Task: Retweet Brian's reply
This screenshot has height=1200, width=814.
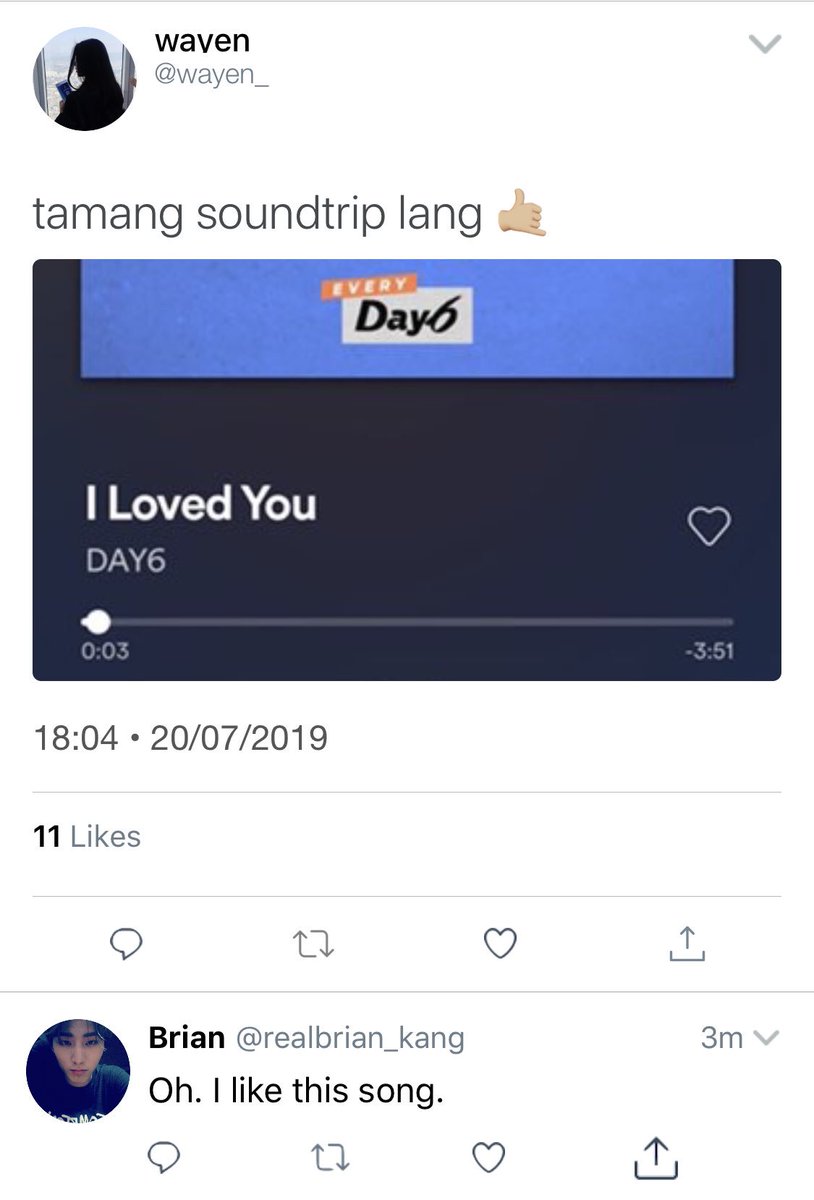Action: tap(325, 1157)
